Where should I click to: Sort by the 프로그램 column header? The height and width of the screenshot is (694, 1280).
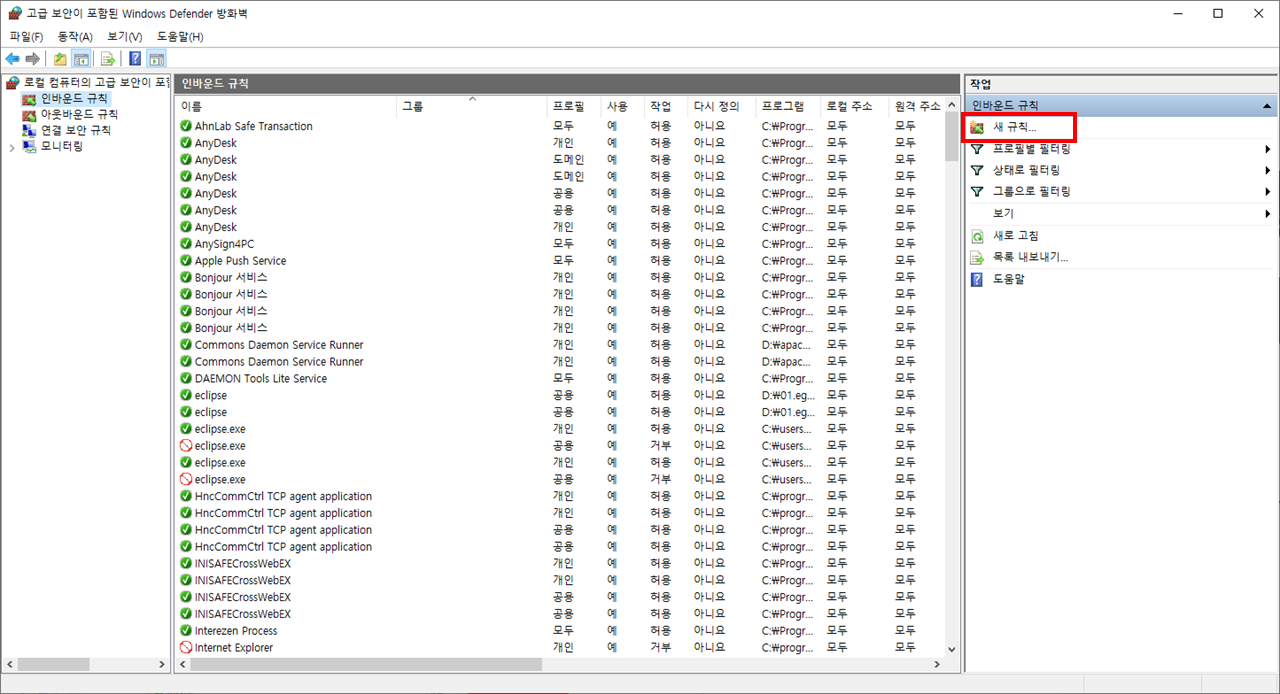point(789,106)
